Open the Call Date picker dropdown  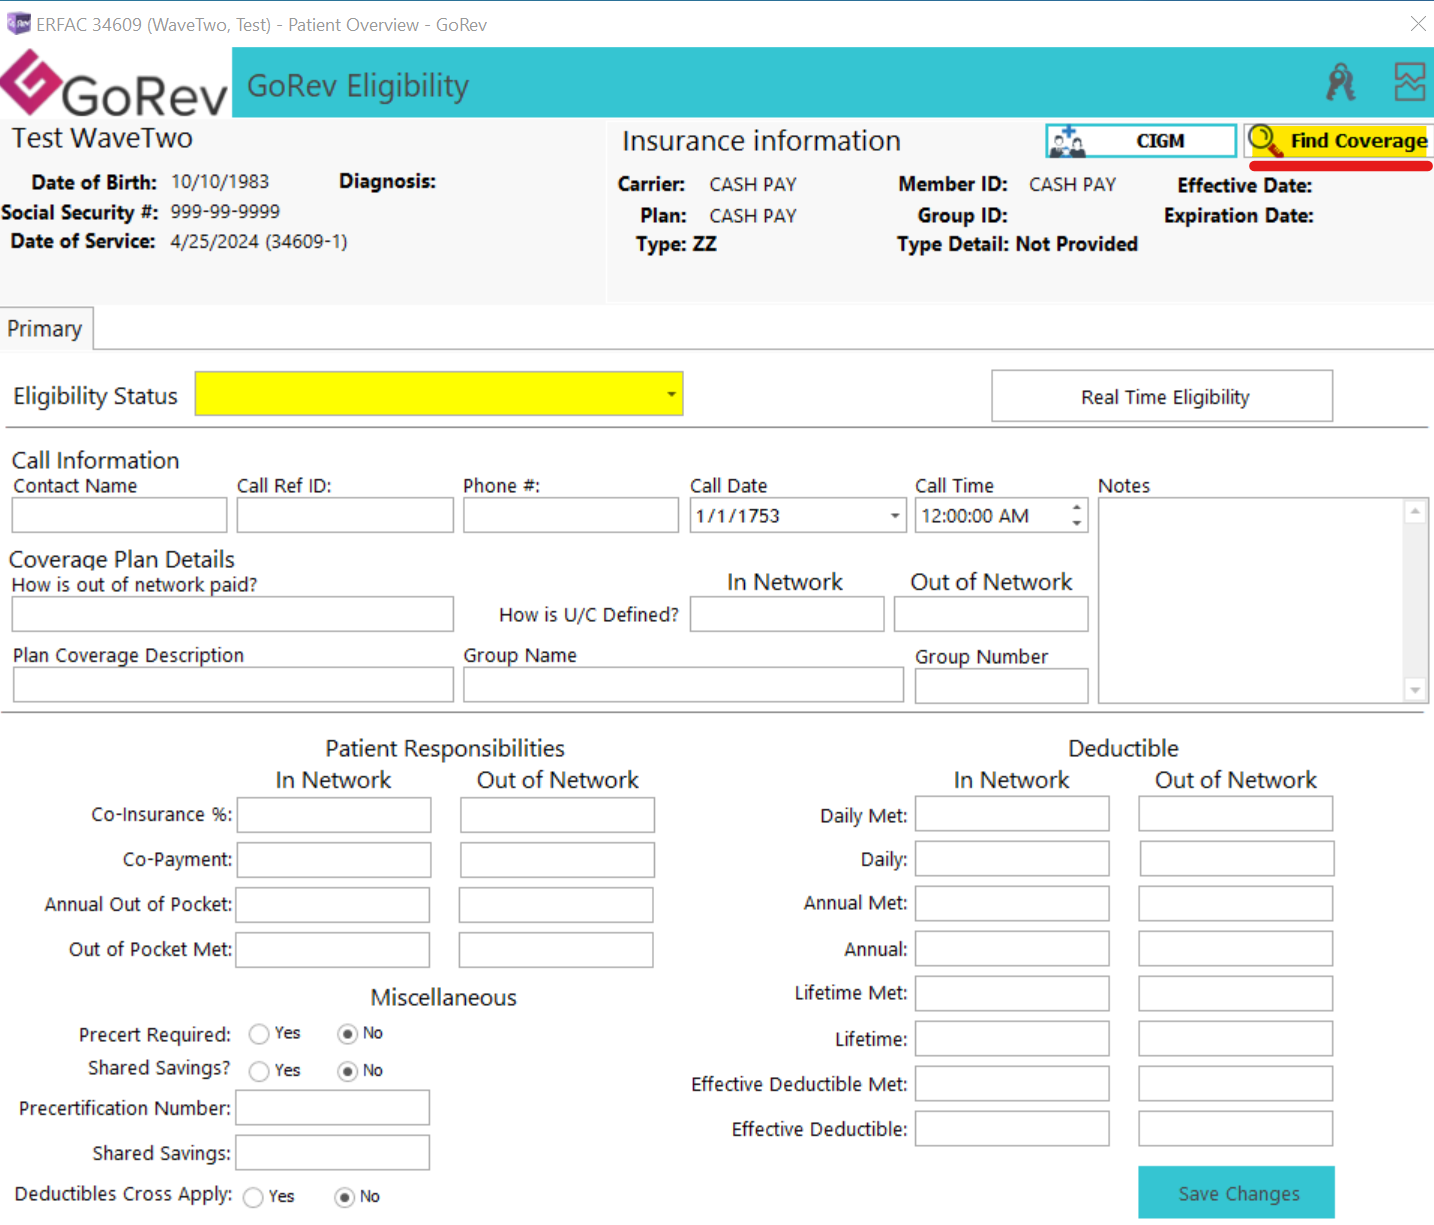click(x=894, y=516)
